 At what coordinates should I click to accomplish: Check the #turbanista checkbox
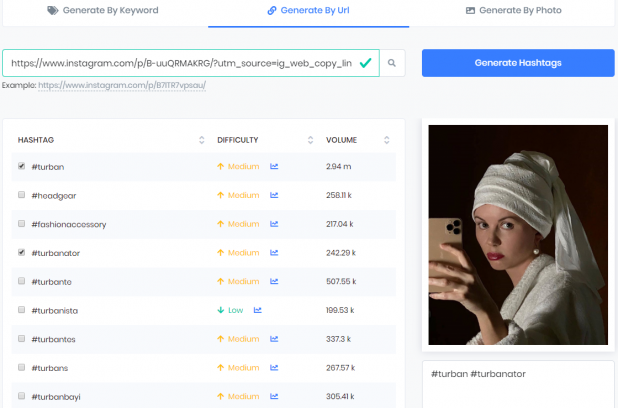pos(22,310)
